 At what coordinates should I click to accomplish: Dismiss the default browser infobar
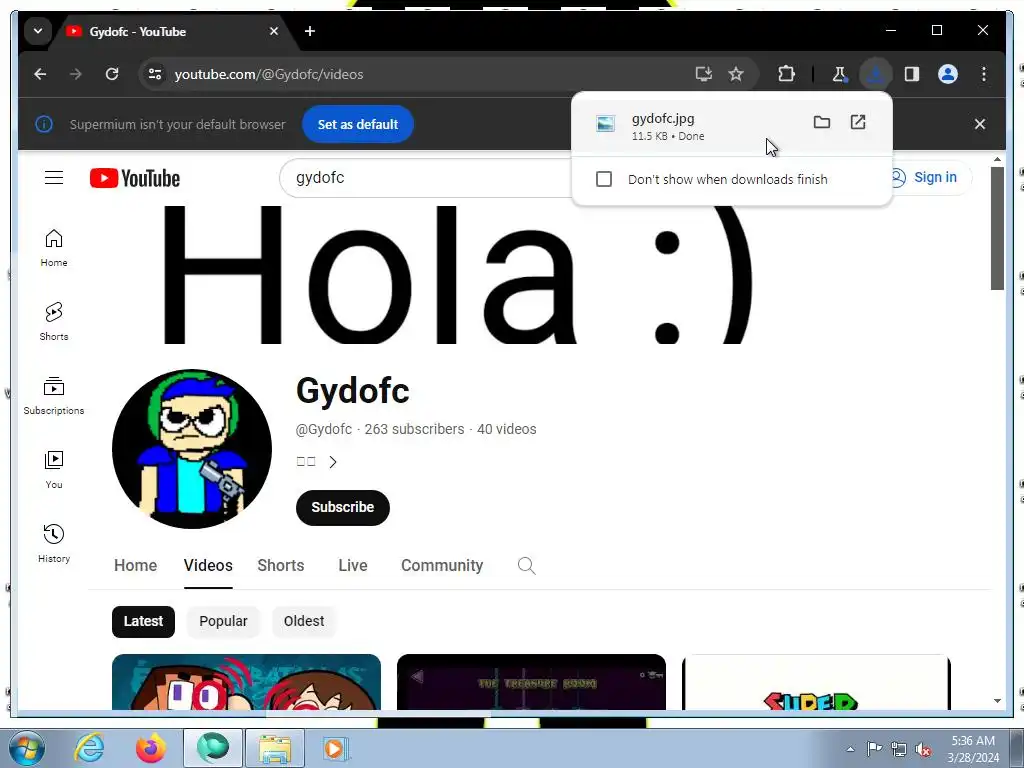(x=980, y=124)
